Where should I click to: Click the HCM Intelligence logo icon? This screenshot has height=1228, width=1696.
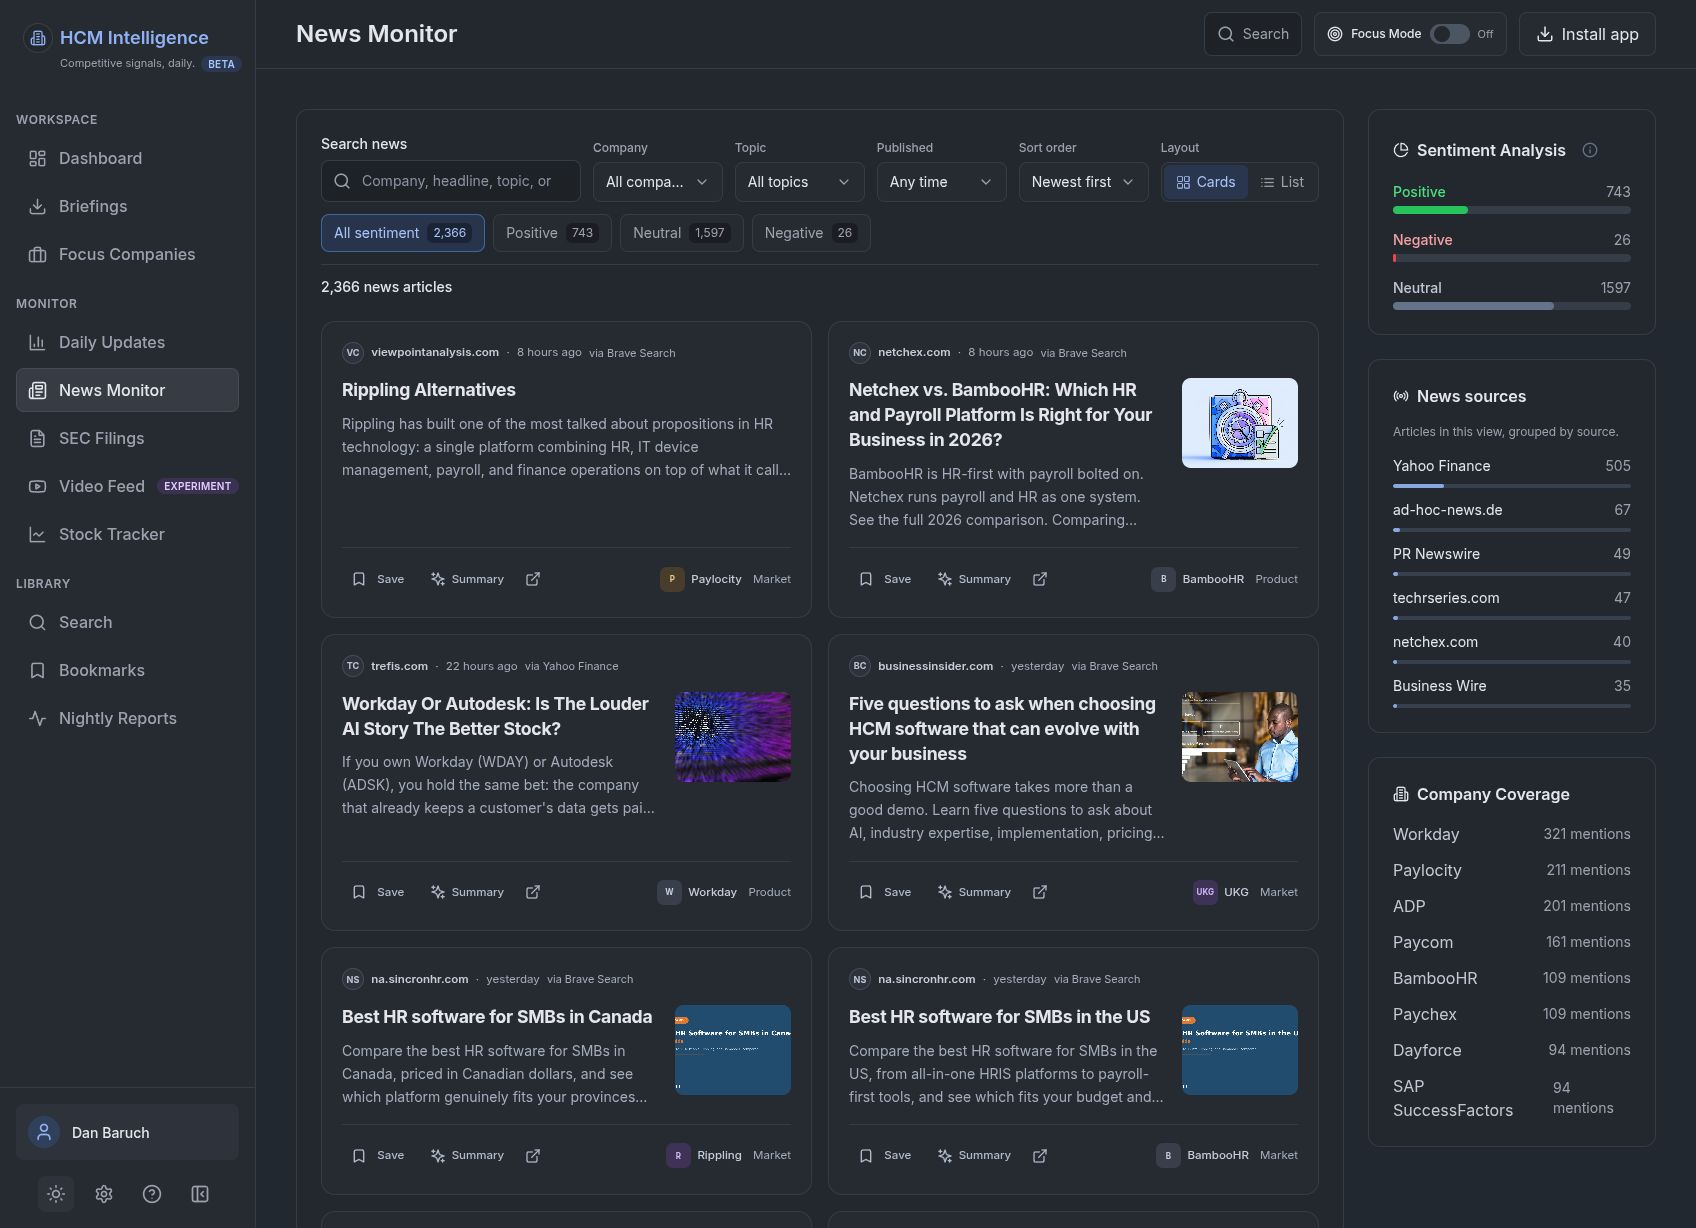(x=38, y=38)
